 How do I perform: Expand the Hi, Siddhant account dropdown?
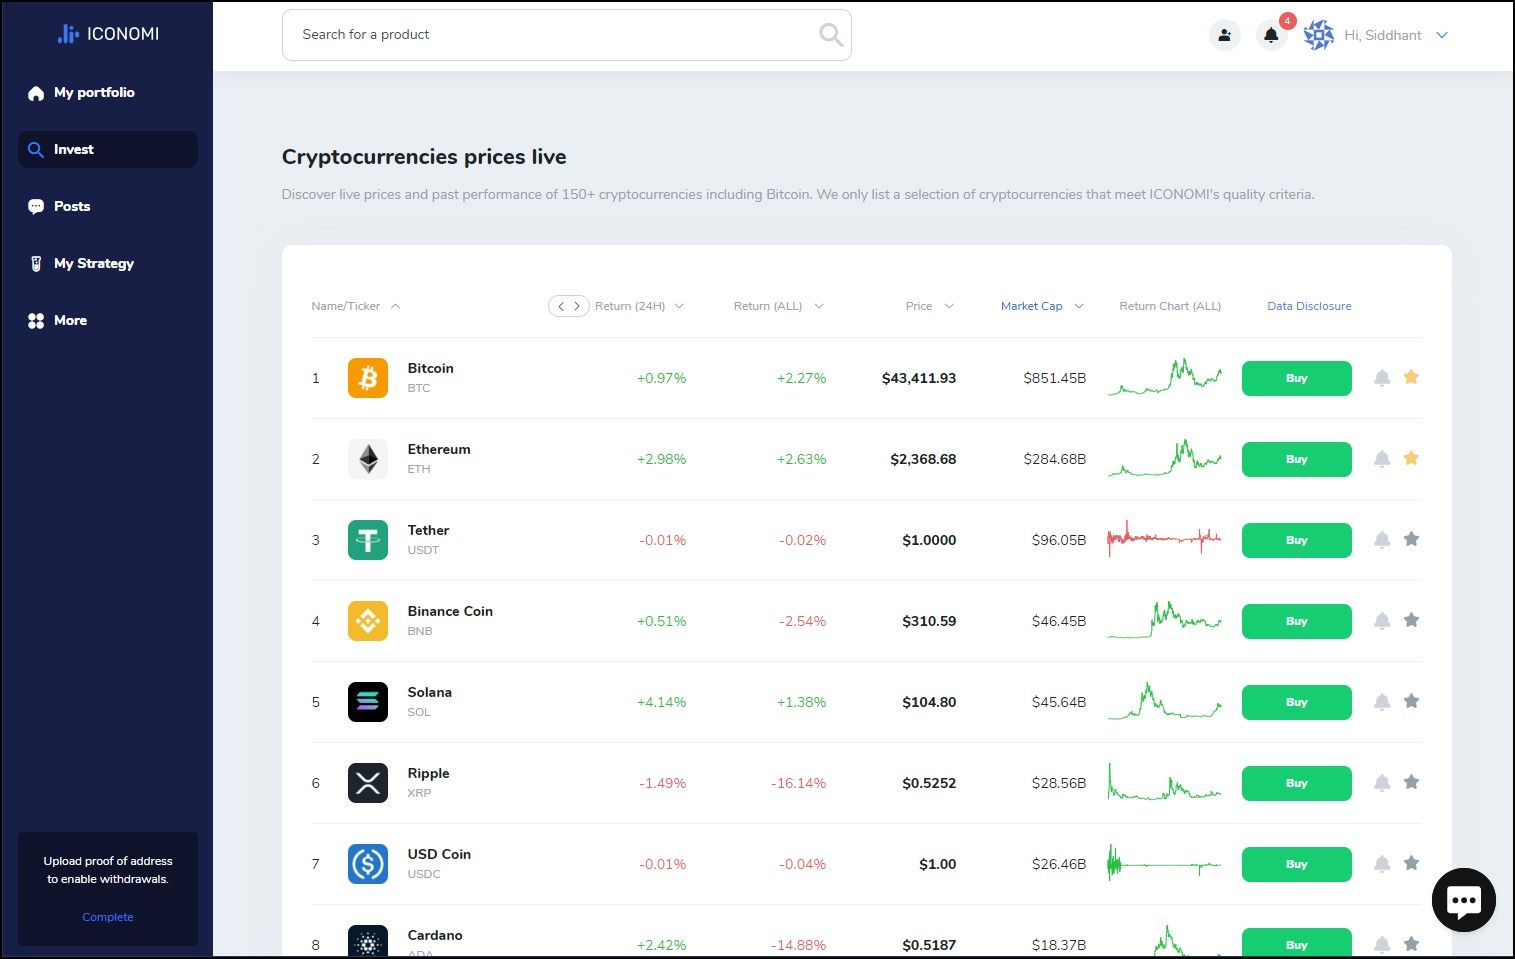[x=1441, y=35]
